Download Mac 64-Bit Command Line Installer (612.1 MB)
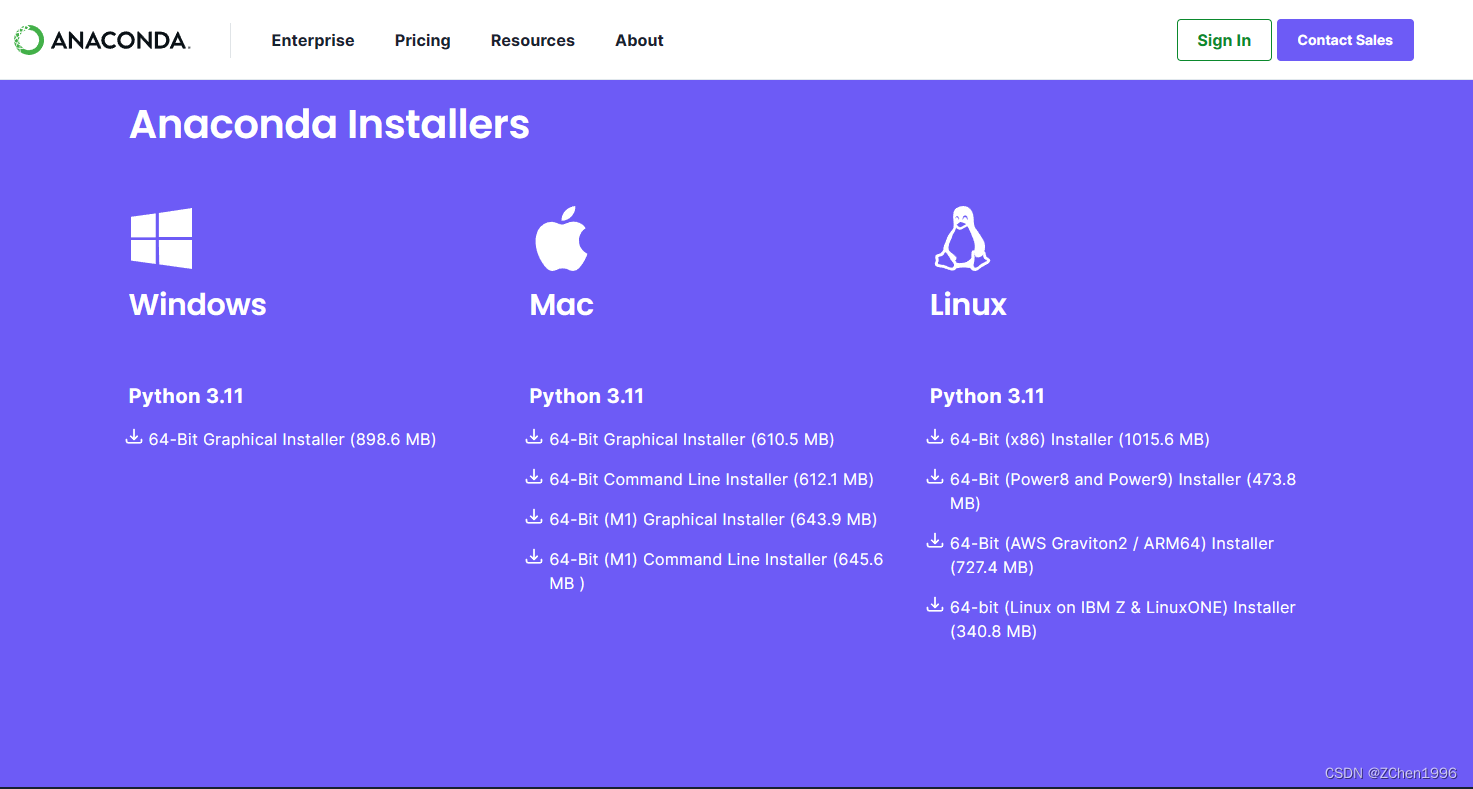The width and height of the screenshot is (1473, 789). coord(711,479)
